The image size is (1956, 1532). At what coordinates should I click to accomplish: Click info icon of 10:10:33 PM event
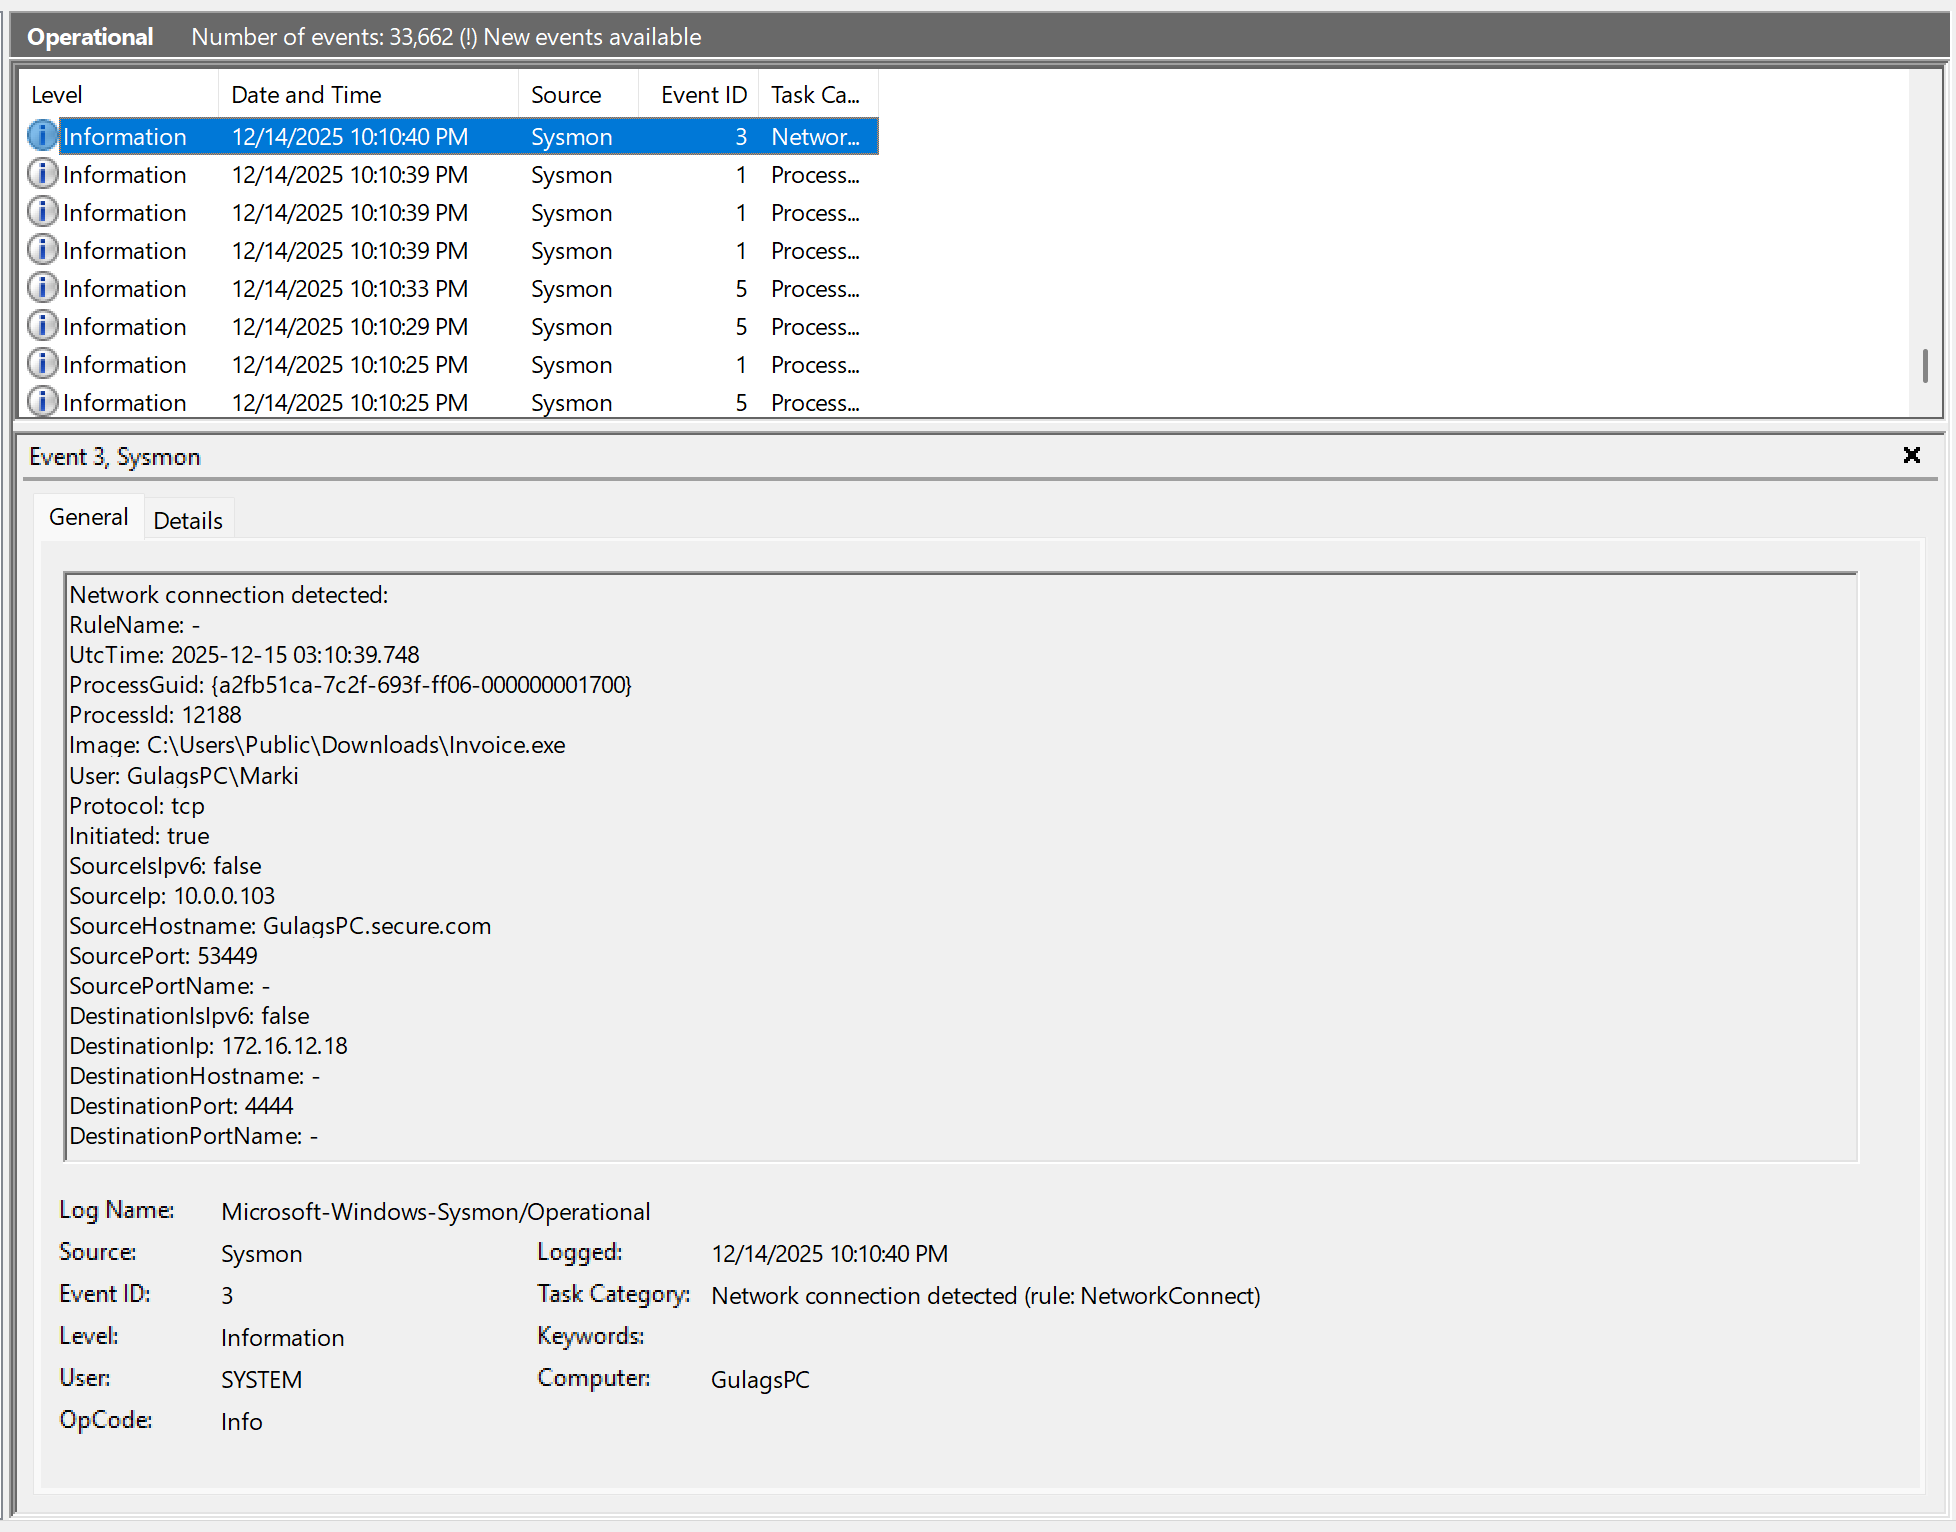pos(42,288)
